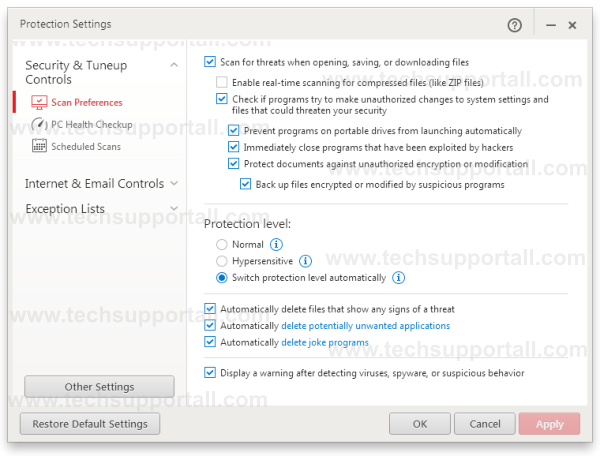Click Internet & Email Controls heading

coord(94,184)
